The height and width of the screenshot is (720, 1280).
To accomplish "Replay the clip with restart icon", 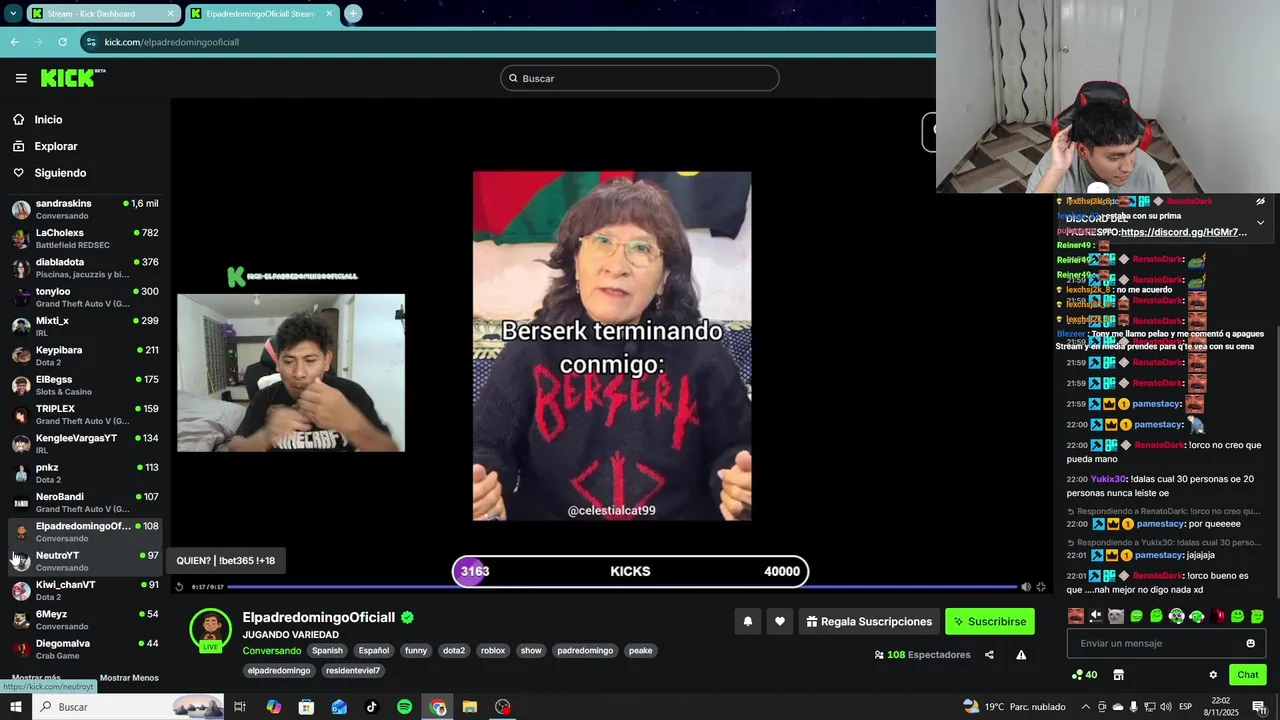I will (x=180, y=587).
